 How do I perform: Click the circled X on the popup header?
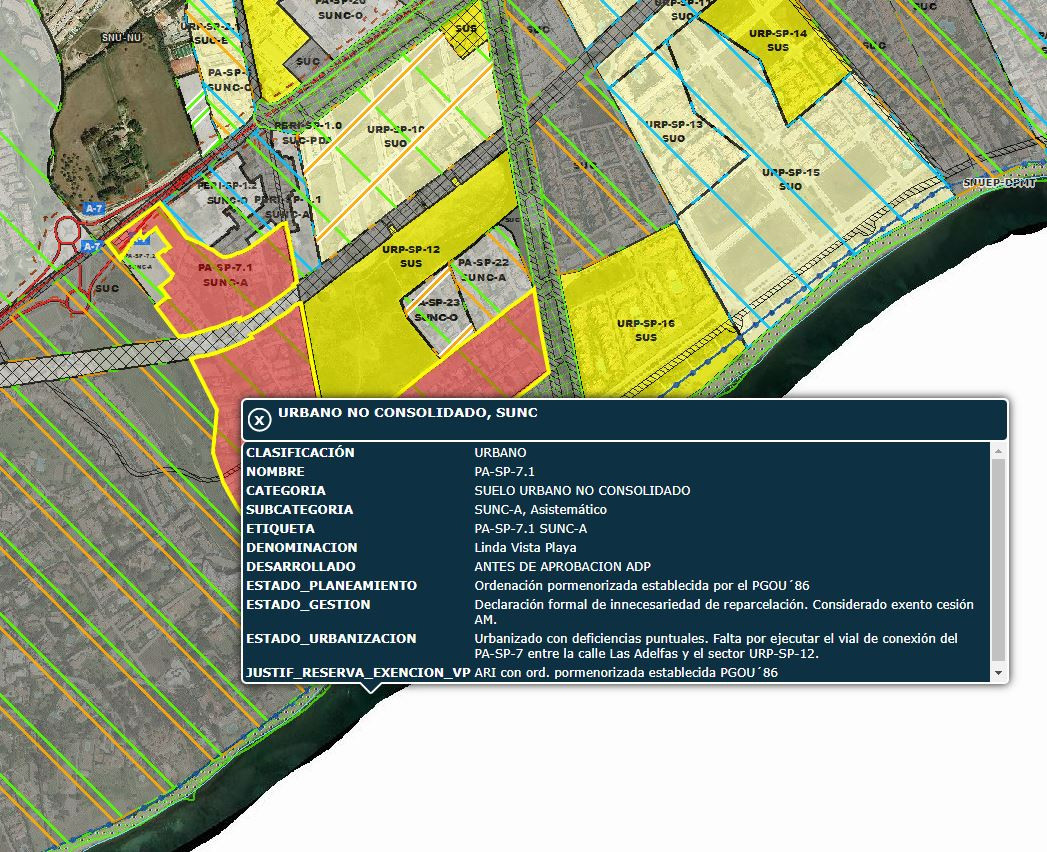[262, 419]
